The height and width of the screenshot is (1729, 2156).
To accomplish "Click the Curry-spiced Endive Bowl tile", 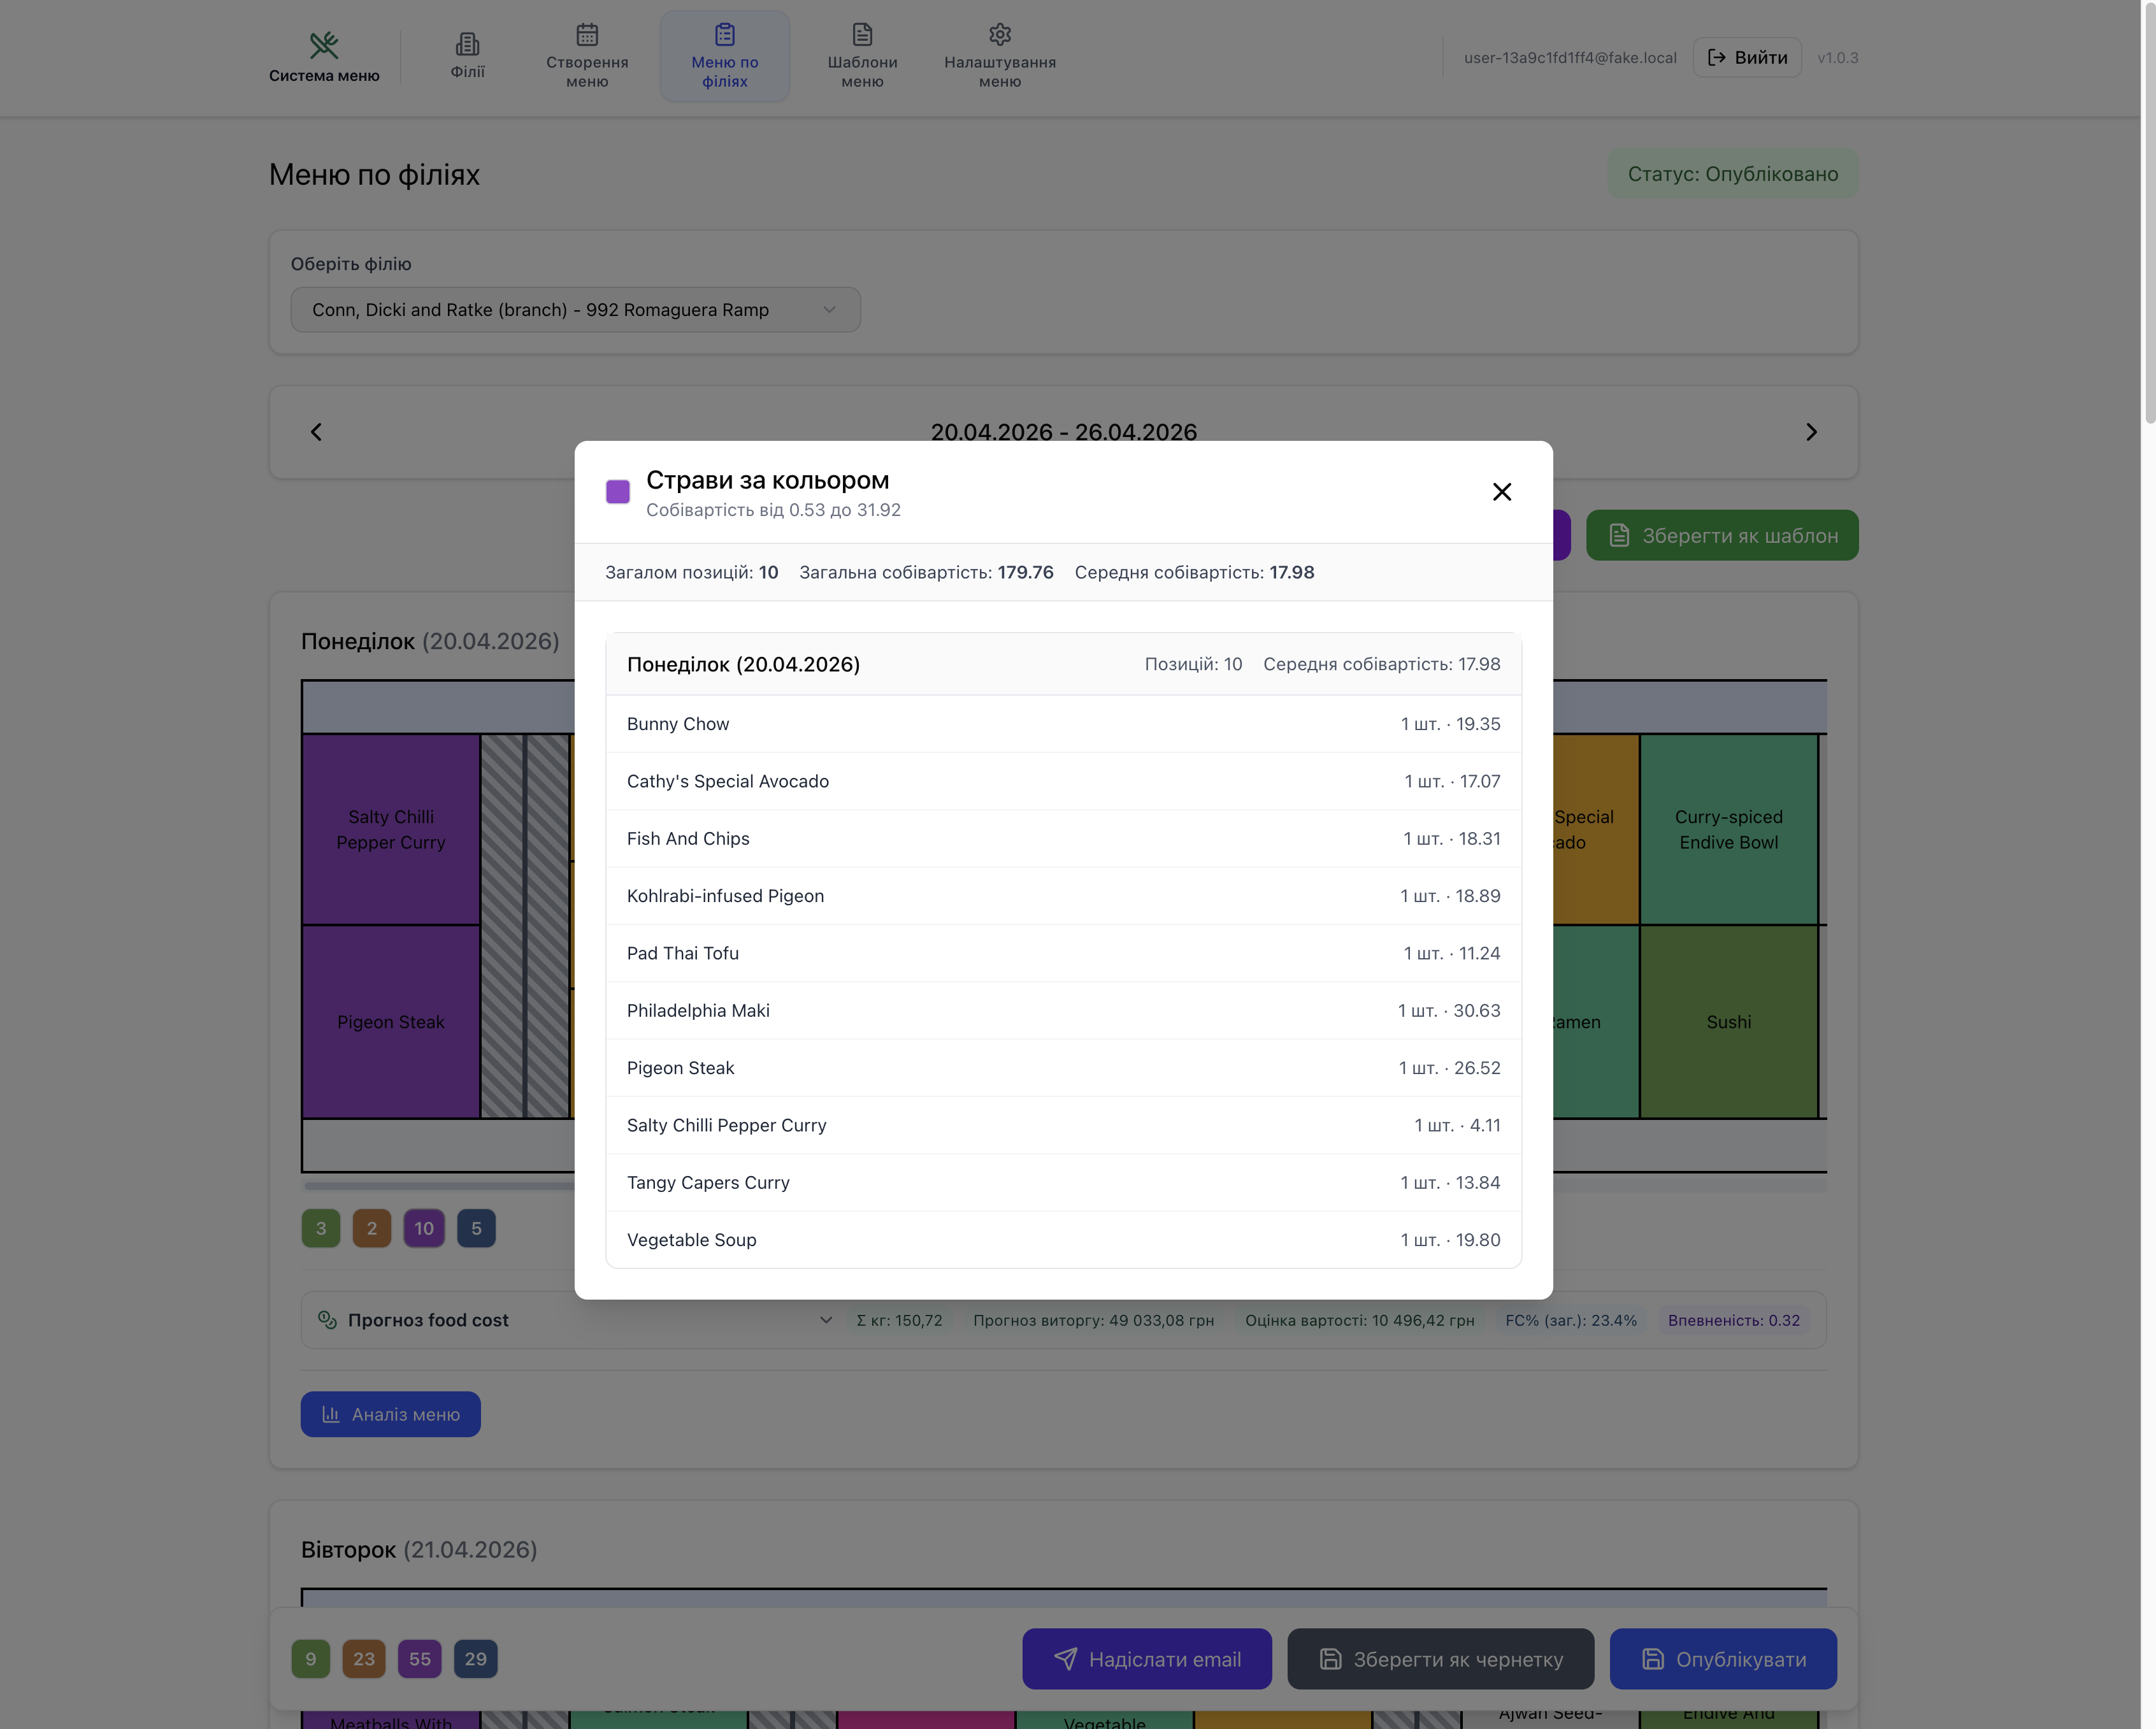I will 1729,830.
